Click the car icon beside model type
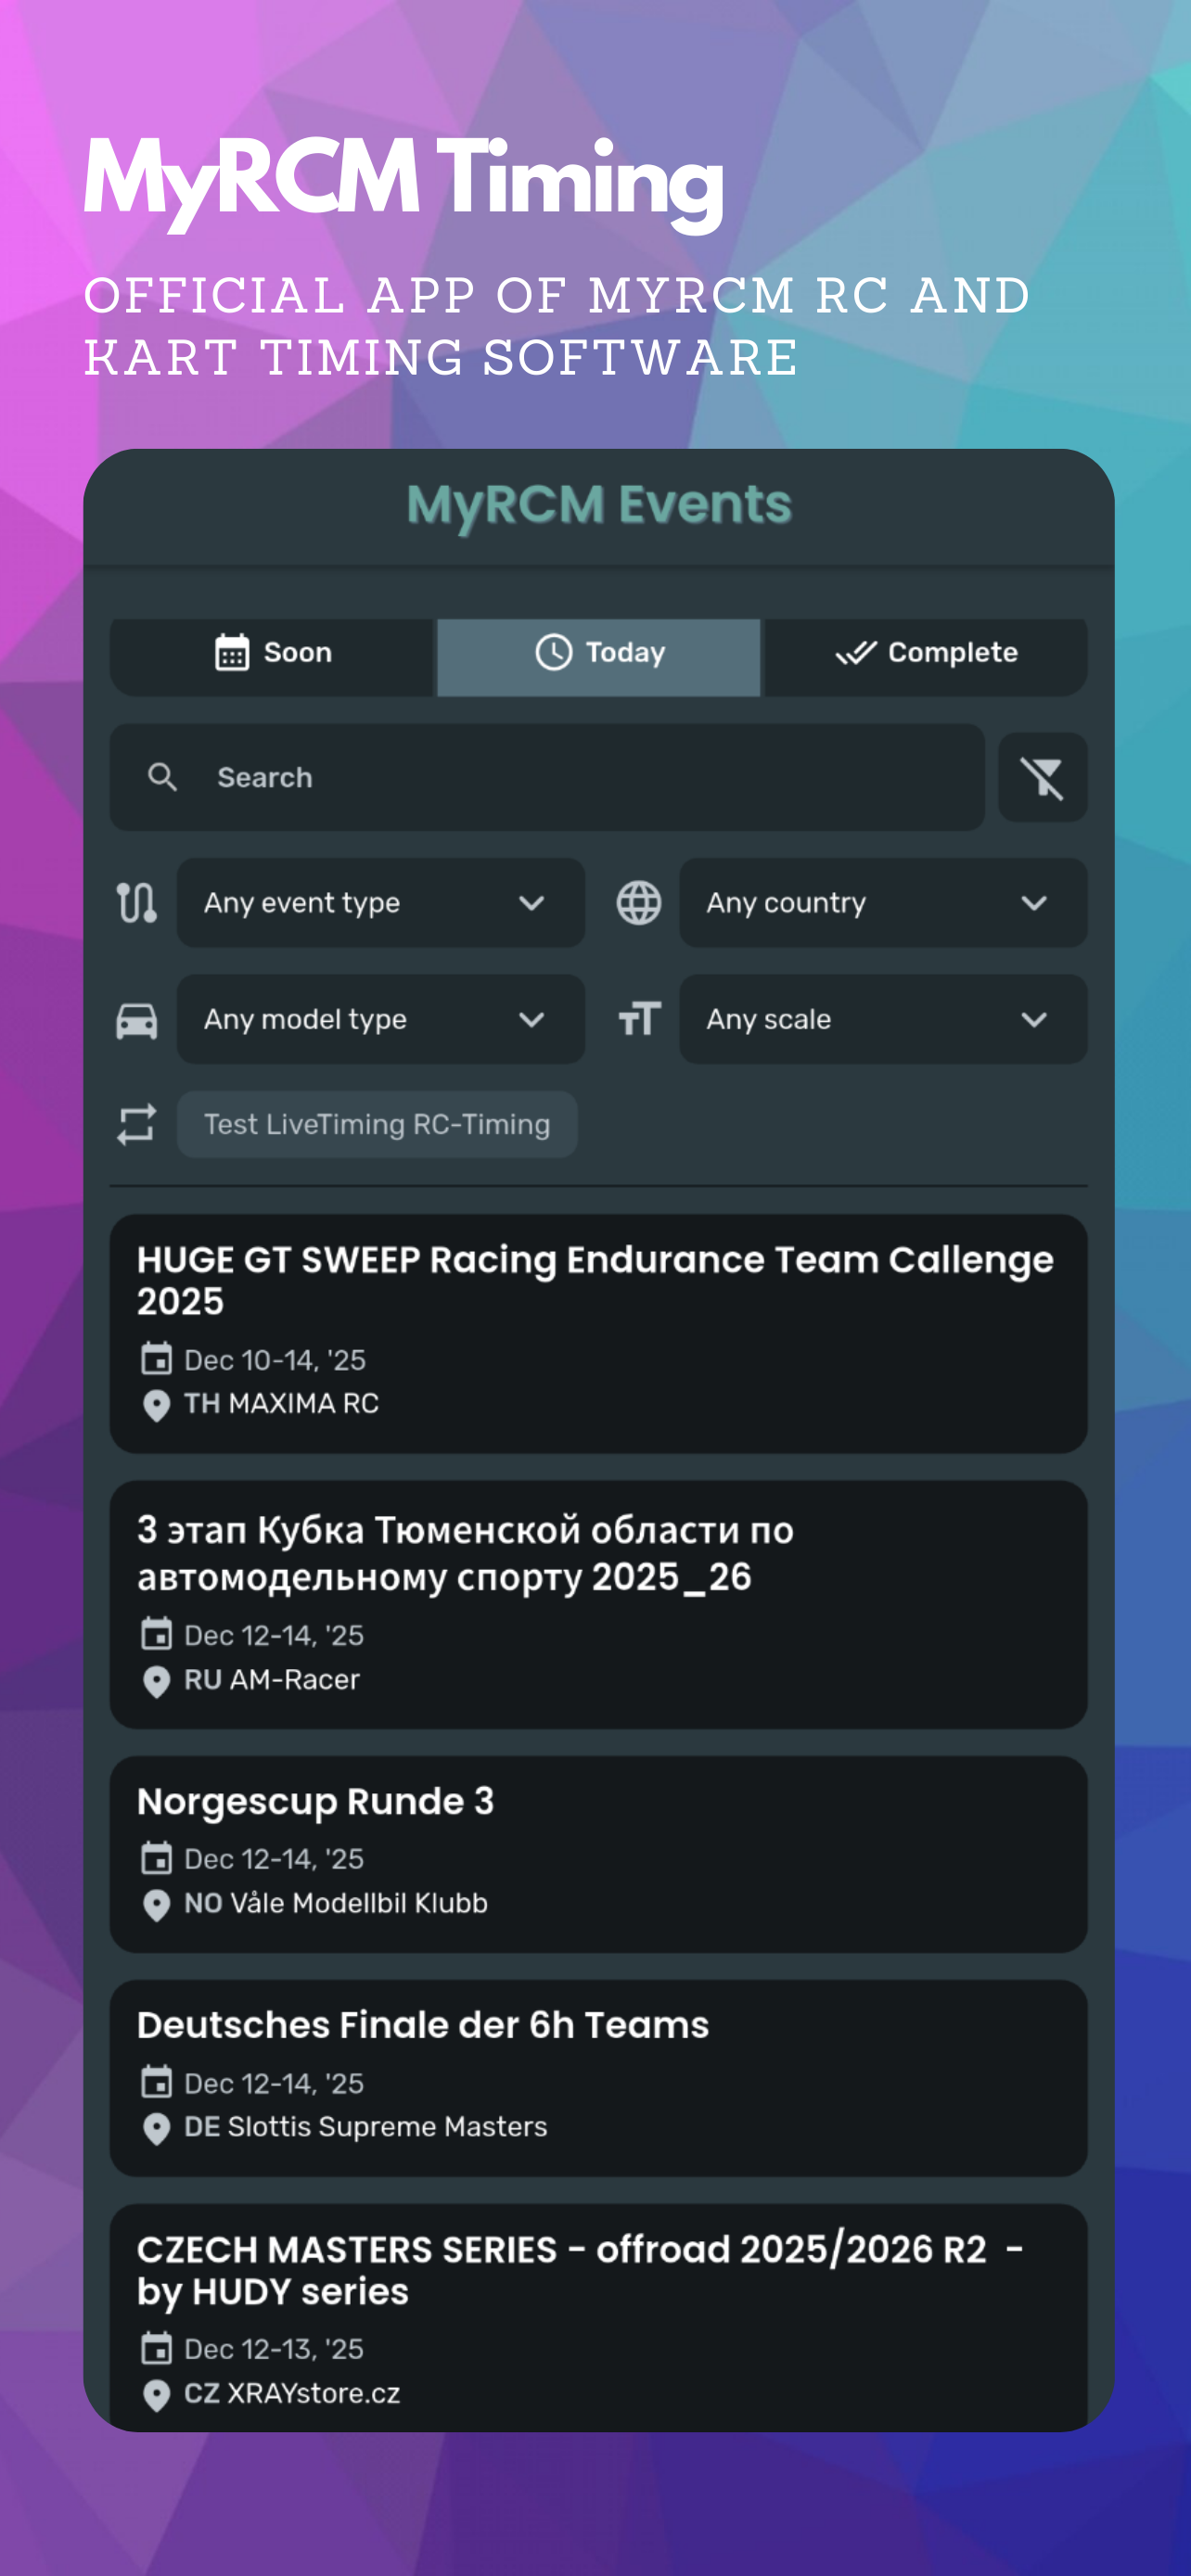 136,1020
